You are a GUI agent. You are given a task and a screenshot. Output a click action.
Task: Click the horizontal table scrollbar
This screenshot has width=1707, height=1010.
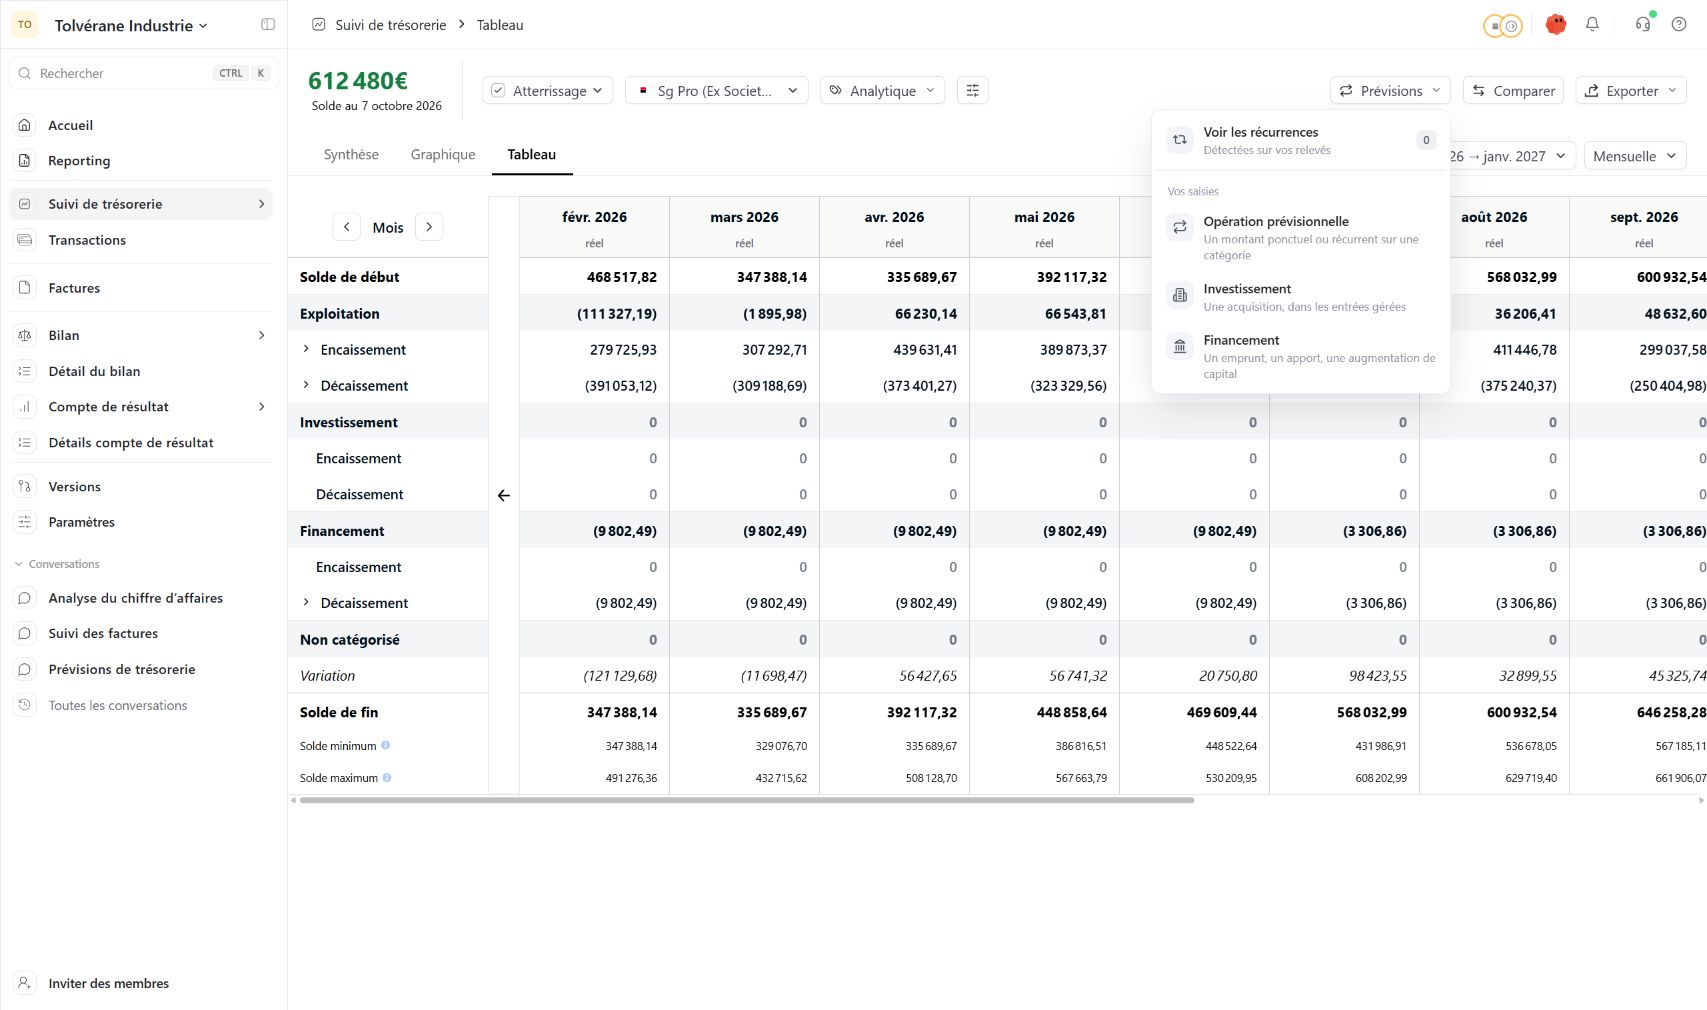point(746,801)
